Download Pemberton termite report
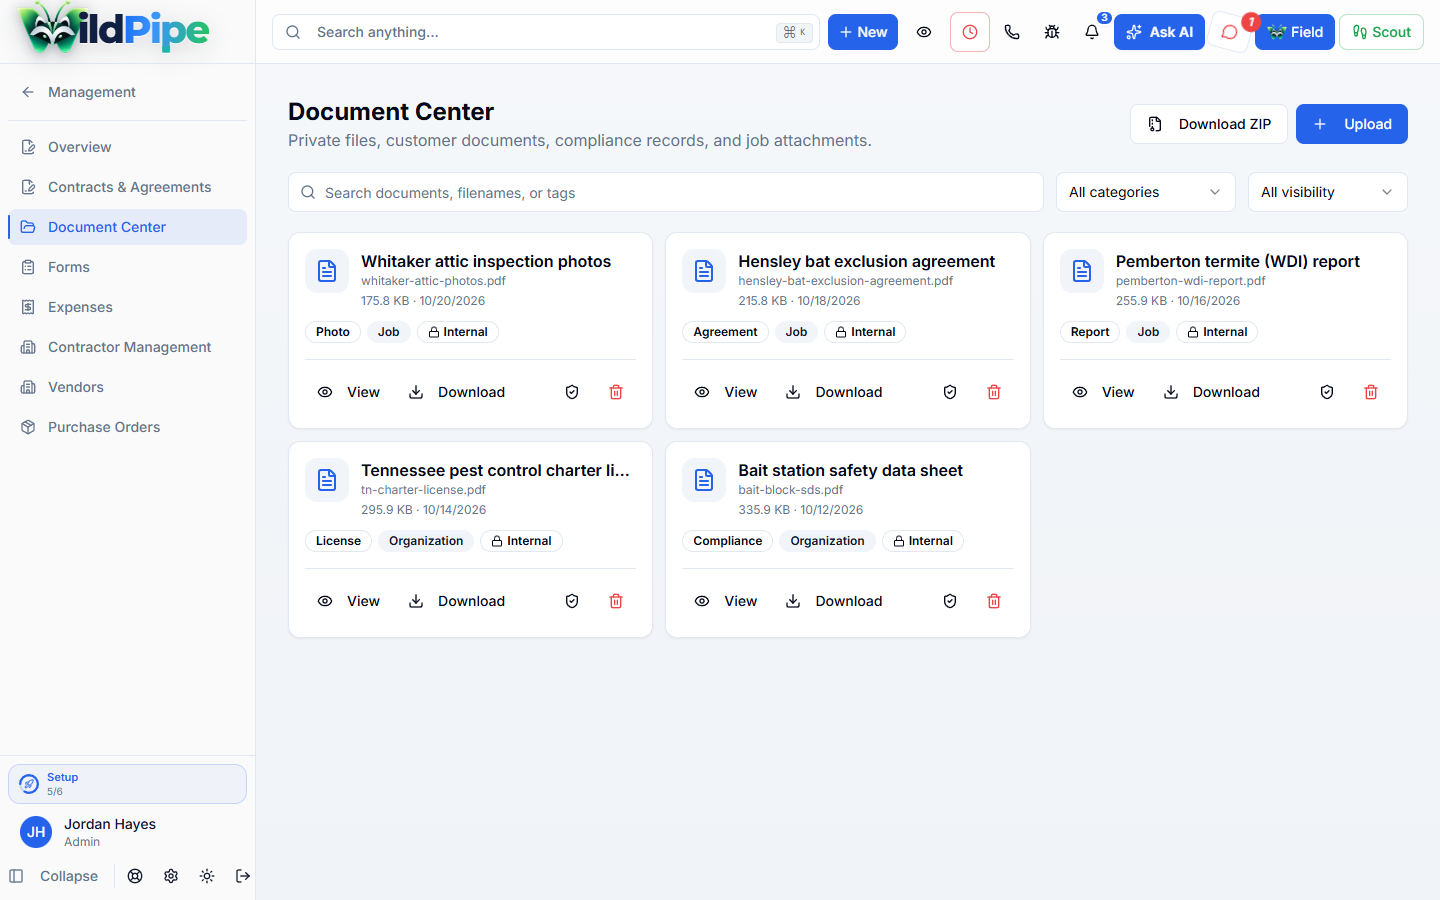This screenshot has width=1440, height=900. pos(1212,392)
